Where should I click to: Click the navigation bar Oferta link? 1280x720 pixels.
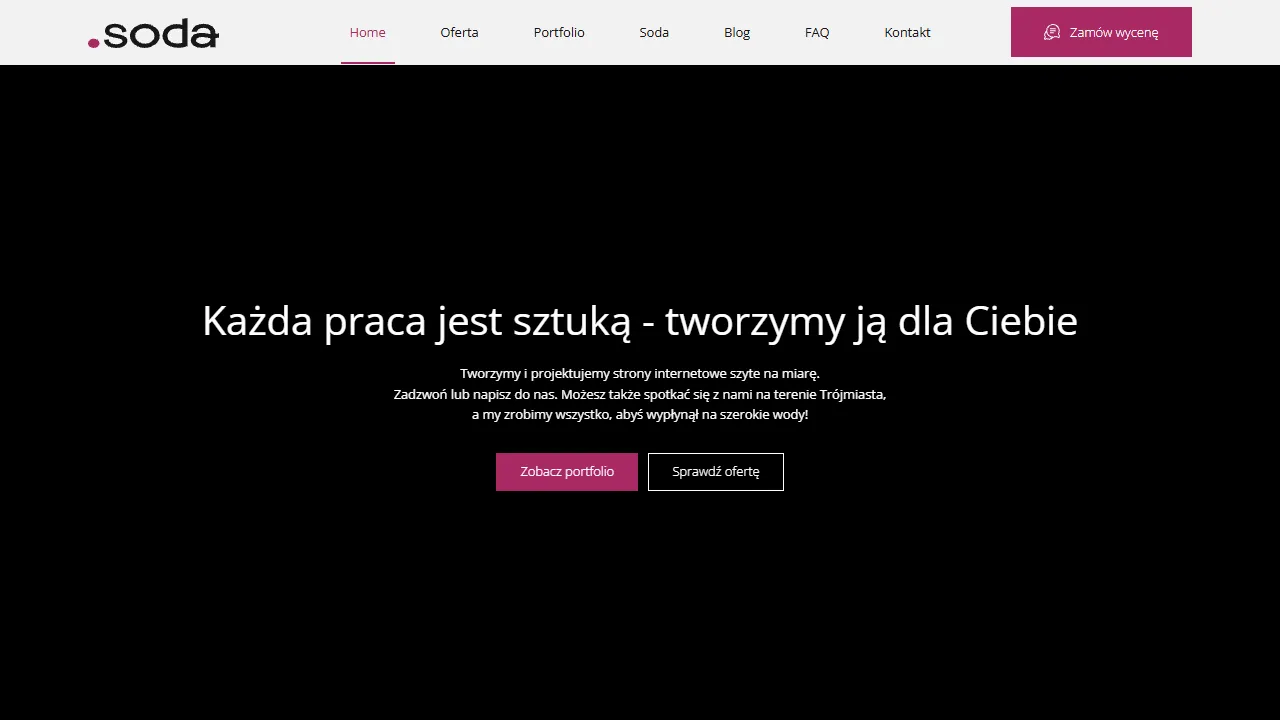[459, 32]
